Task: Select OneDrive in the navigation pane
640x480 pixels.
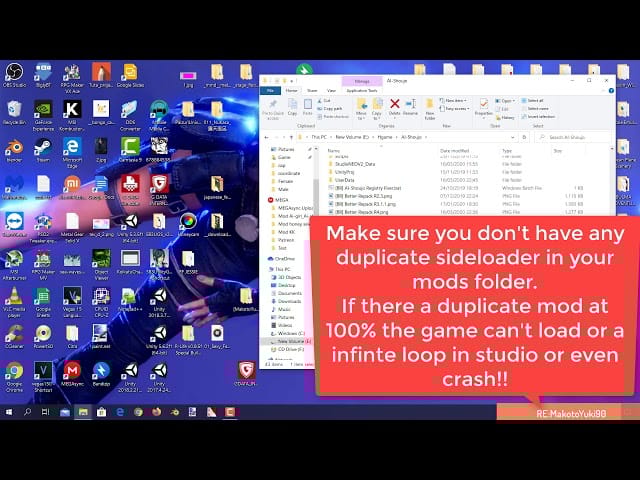Action: pyautogui.click(x=287, y=258)
